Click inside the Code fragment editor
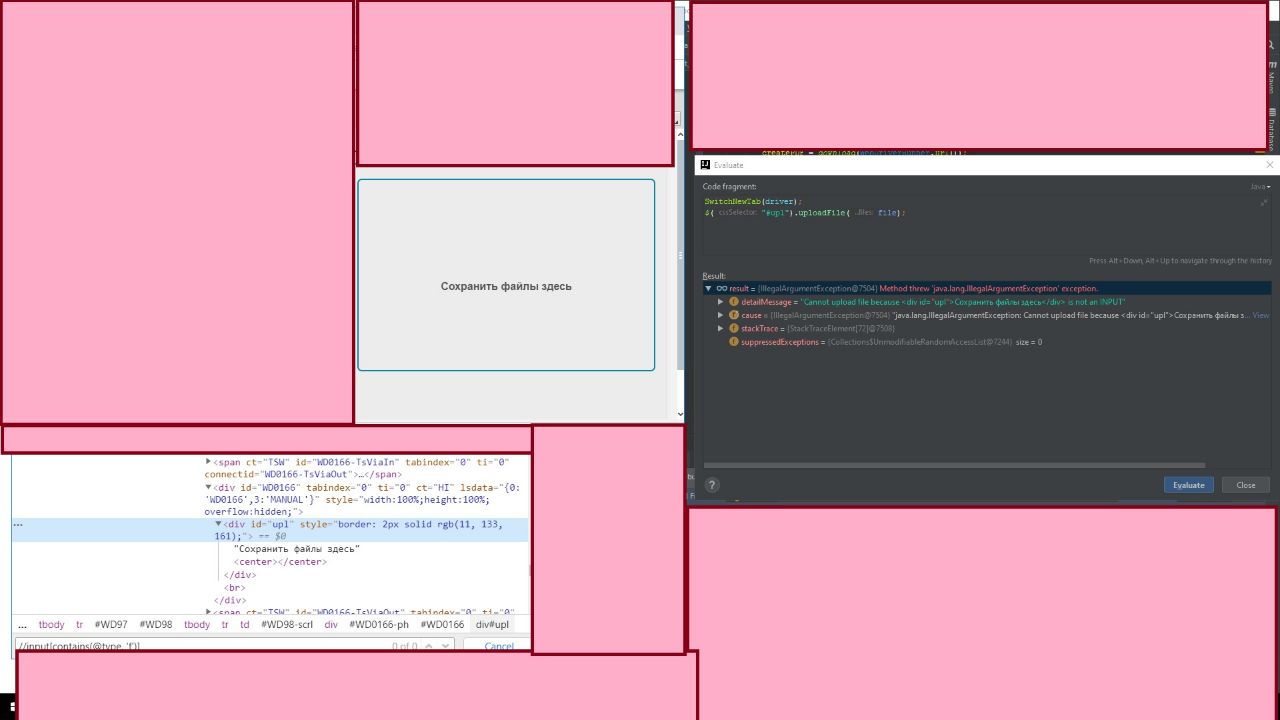1280x720 pixels. tap(985, 225)
